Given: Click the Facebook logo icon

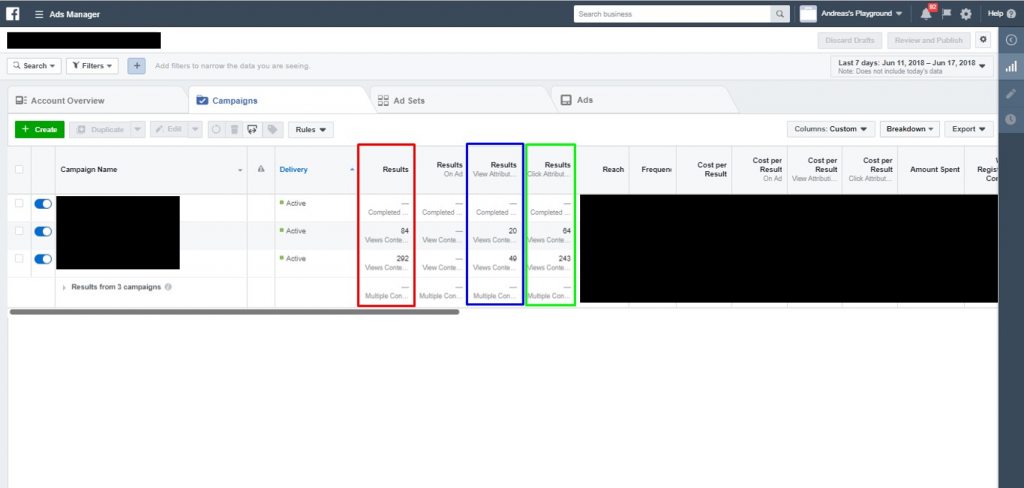Looking at the screenshot, I should pos(12,14).
